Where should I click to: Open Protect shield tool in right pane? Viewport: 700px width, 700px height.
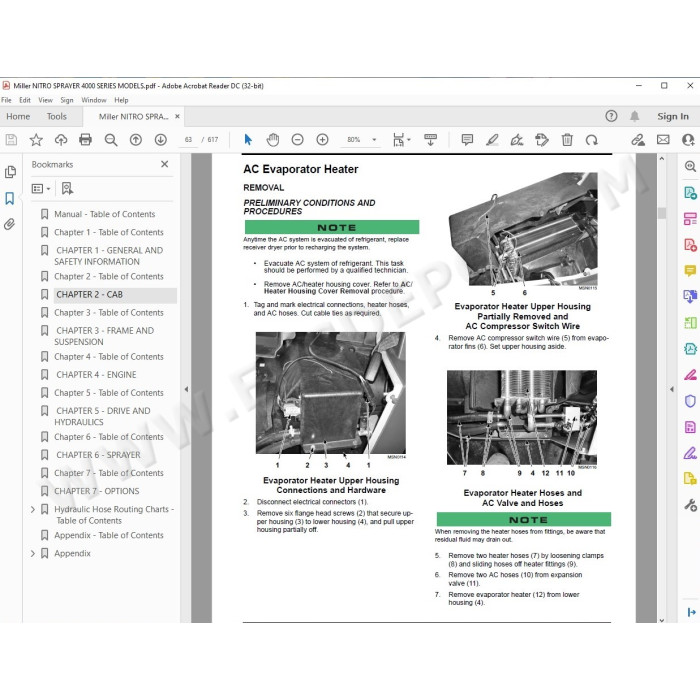(x=690, y=401)
